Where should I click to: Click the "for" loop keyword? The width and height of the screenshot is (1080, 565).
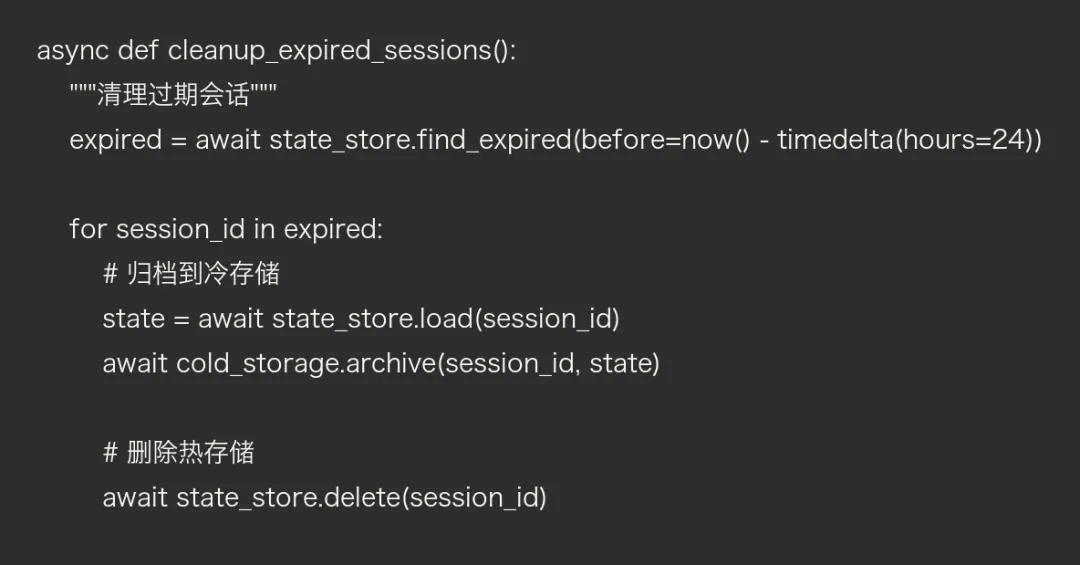tap(88, 229)
